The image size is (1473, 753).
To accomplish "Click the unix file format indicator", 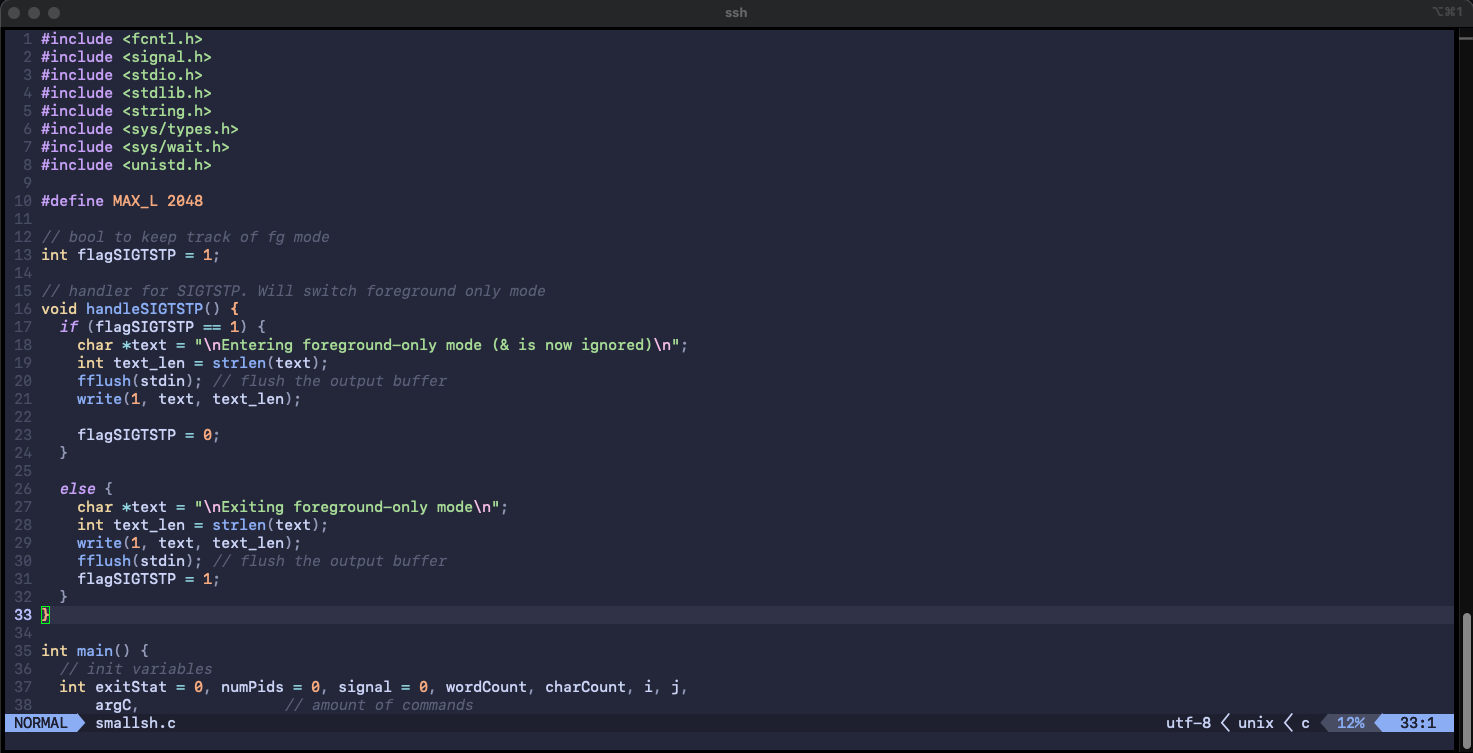I will tap(1254, 722).
